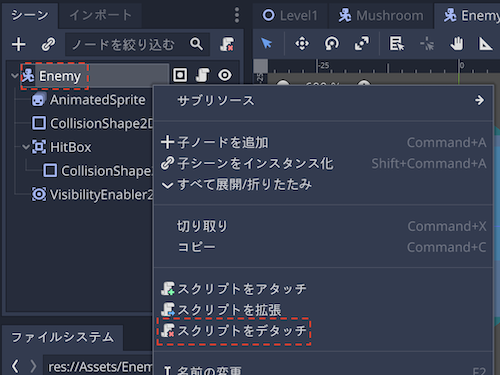Click the detach script icon in context menu
Image resolution: width=500 pixels, height=375 pixels.
pos(168,331)
